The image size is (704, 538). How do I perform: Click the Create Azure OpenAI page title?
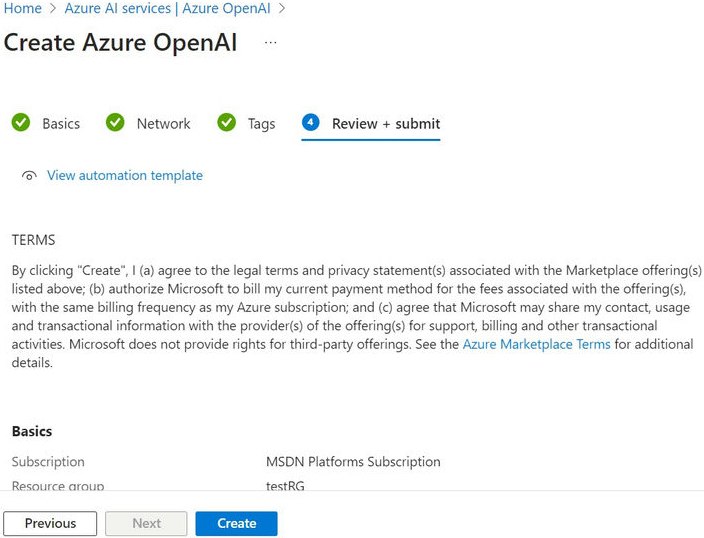click(121, 43)
